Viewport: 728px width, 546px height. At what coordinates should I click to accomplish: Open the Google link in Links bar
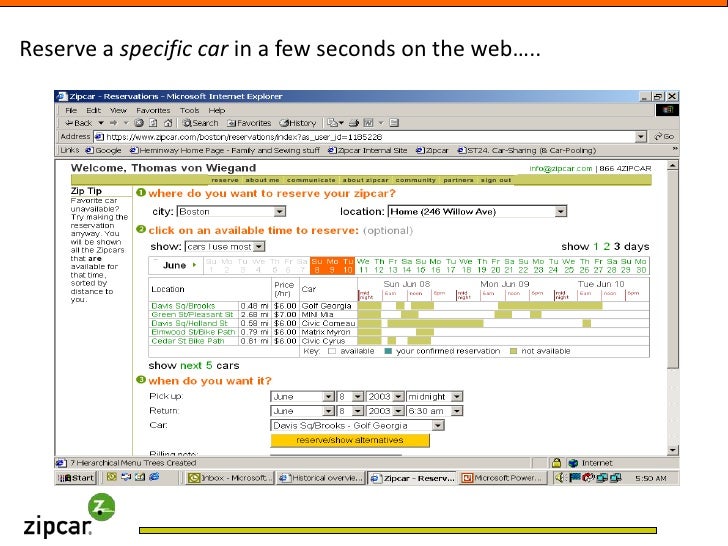pos(103,150)
